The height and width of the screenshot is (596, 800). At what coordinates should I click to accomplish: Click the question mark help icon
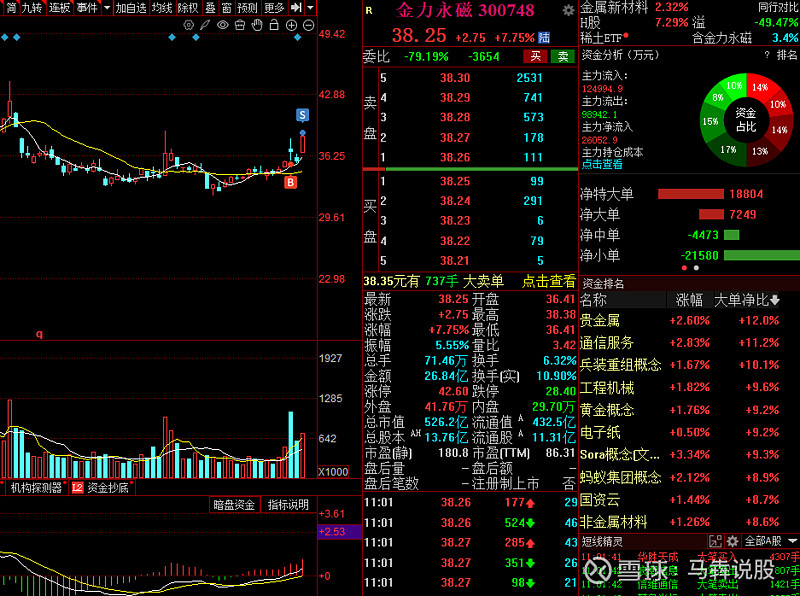tap(767, 55)
